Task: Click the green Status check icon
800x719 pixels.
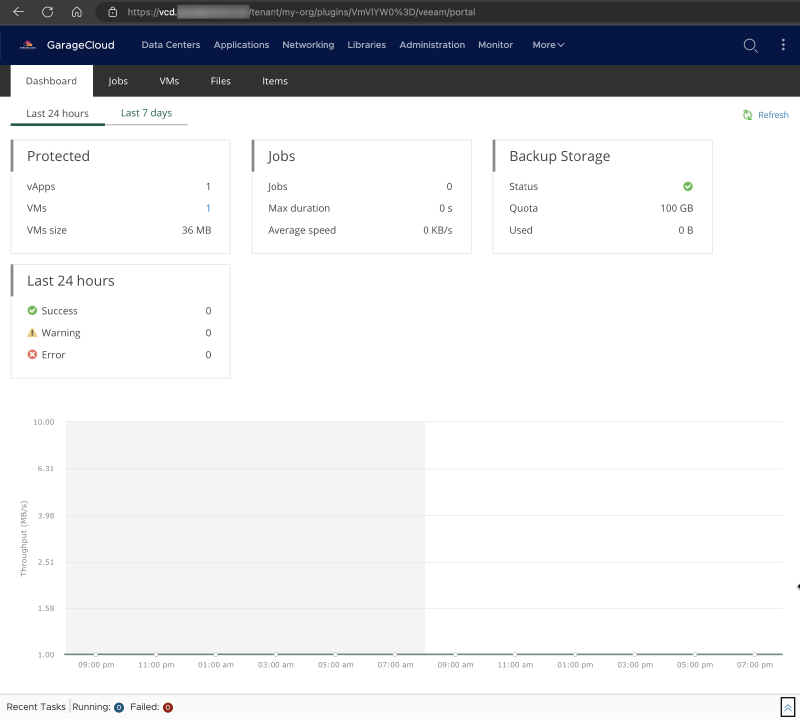Action: (688, 186)
